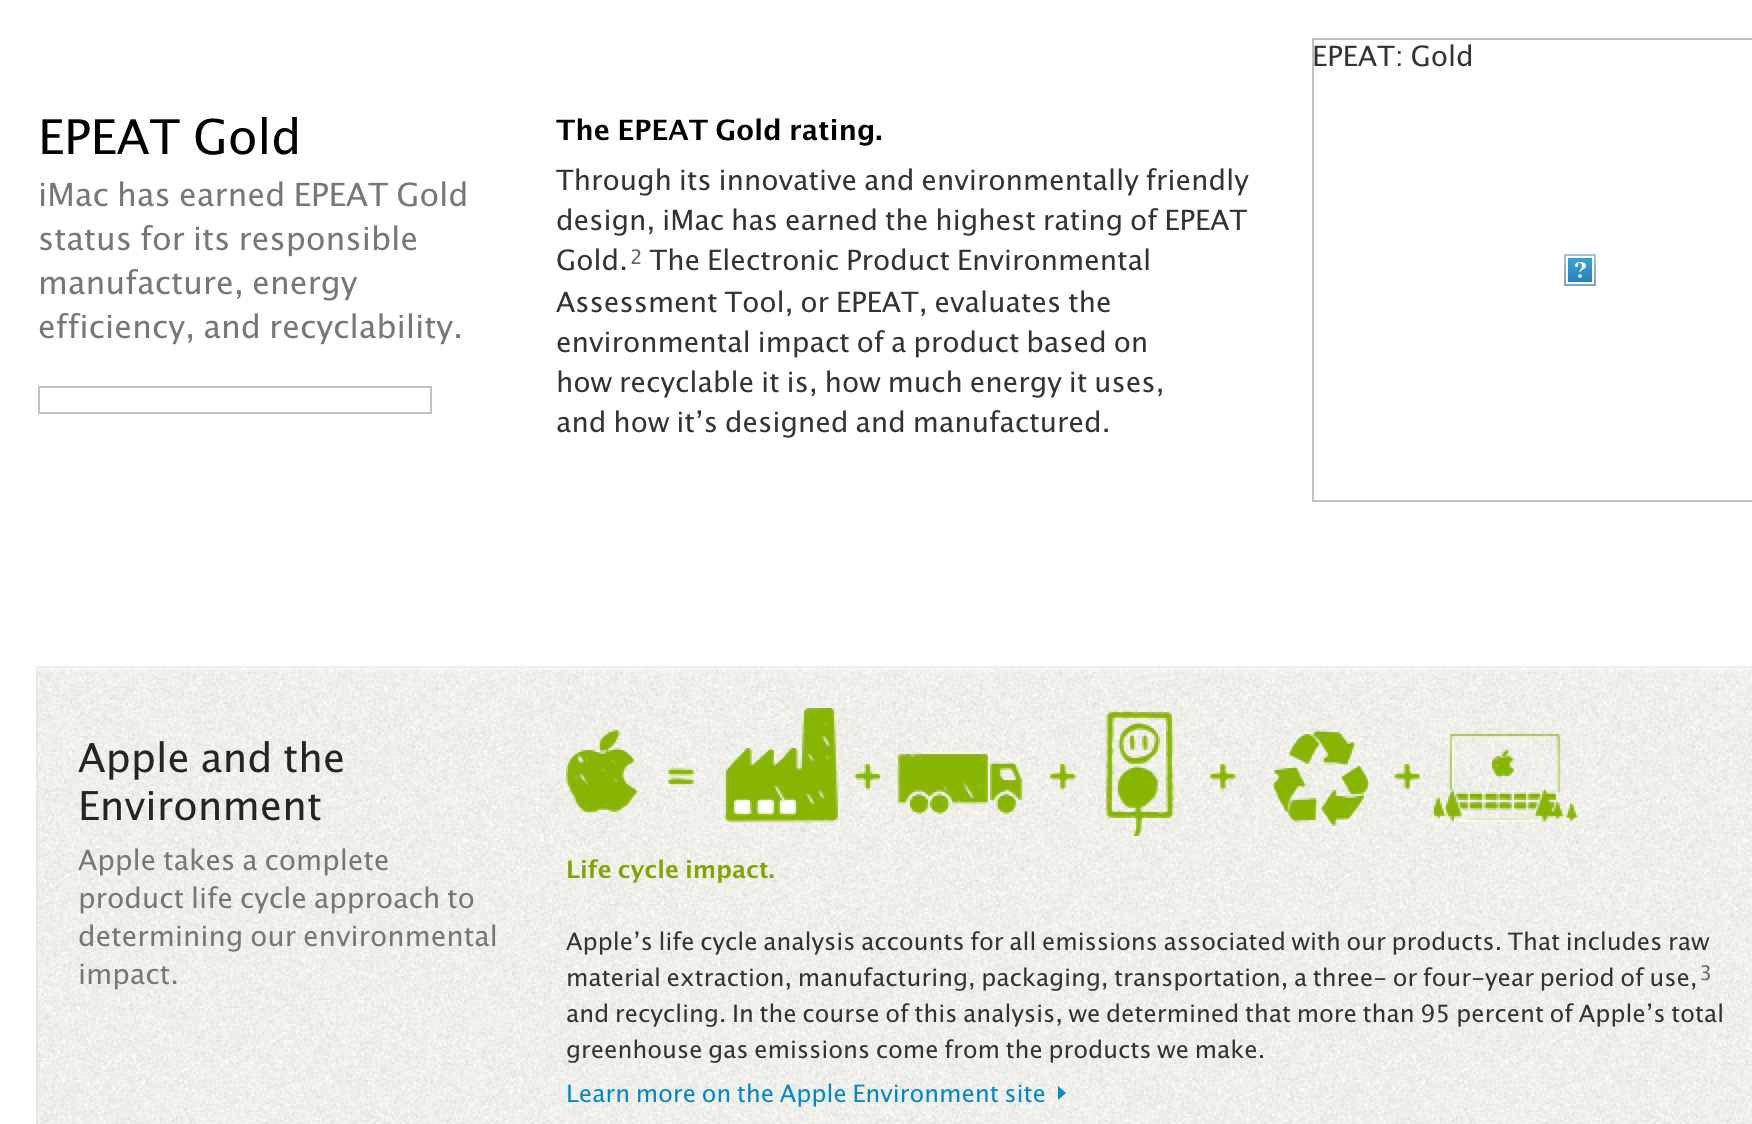Viewport: 1752px width, 1124px height.
Task: Click the green delivery truck icon
Action: pos(959,782)
